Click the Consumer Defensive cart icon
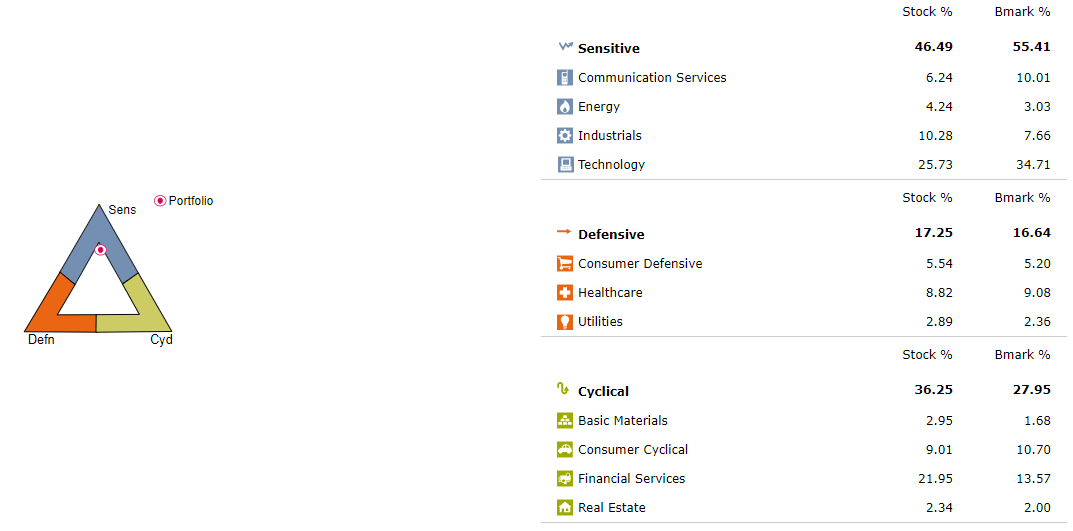Image resolution: width=1073 pixels, height=531 pixels. 565,263
